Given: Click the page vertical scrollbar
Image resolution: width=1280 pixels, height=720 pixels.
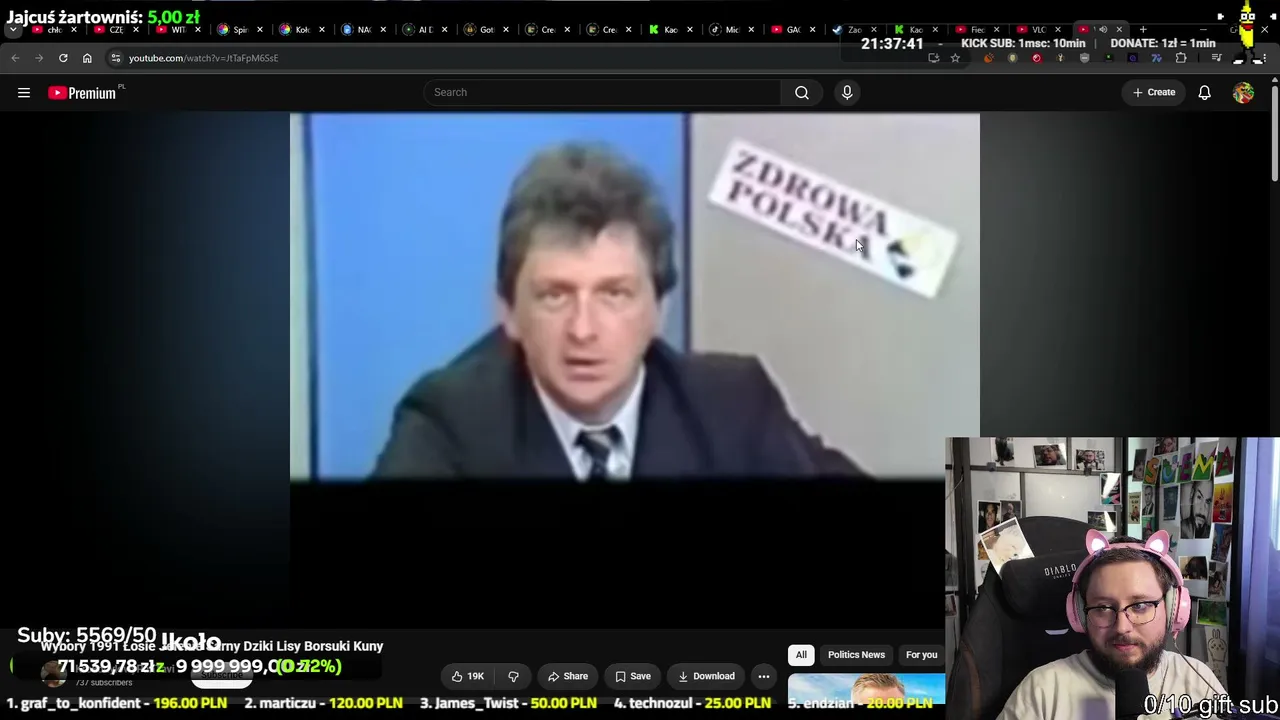Looking at the screenshot, I should point(1274,135).
